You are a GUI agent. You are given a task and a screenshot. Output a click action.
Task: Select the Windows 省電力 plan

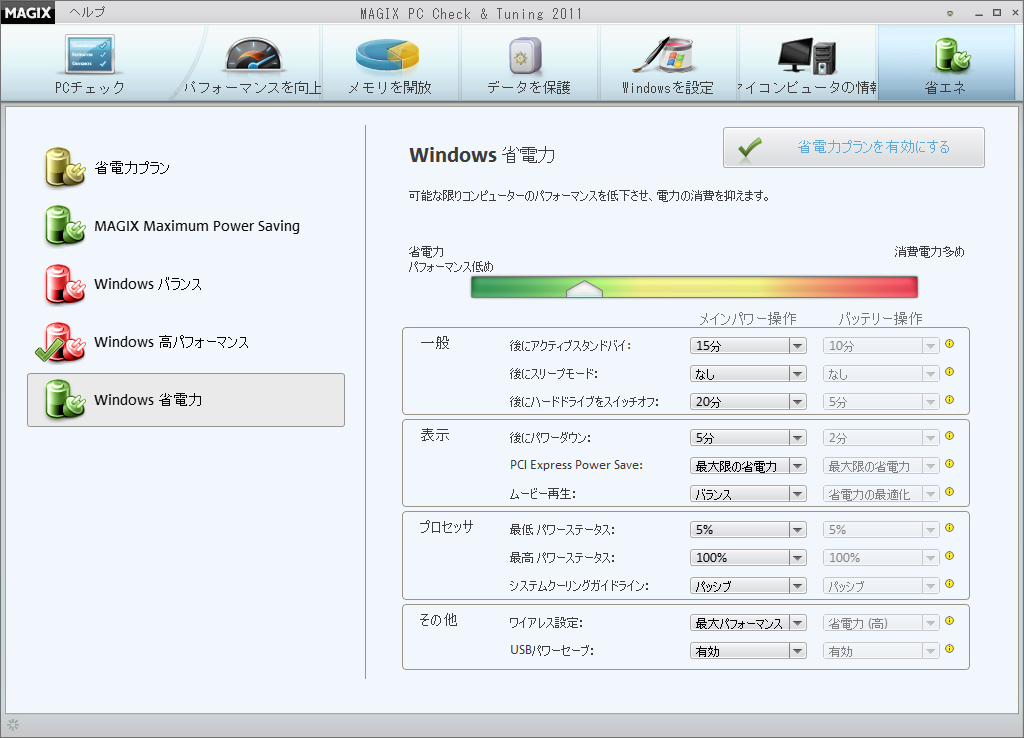click(185, 400)
